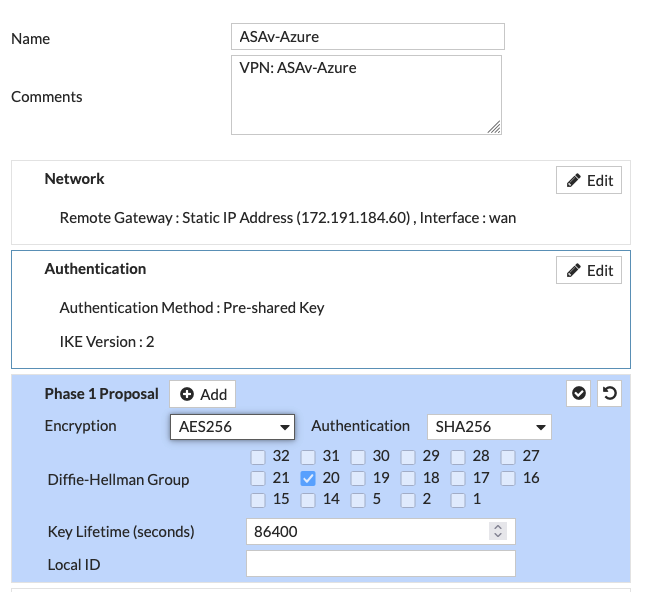Check Diffie-Hellman Group 2
652x592 pixels.
[409, 499]
